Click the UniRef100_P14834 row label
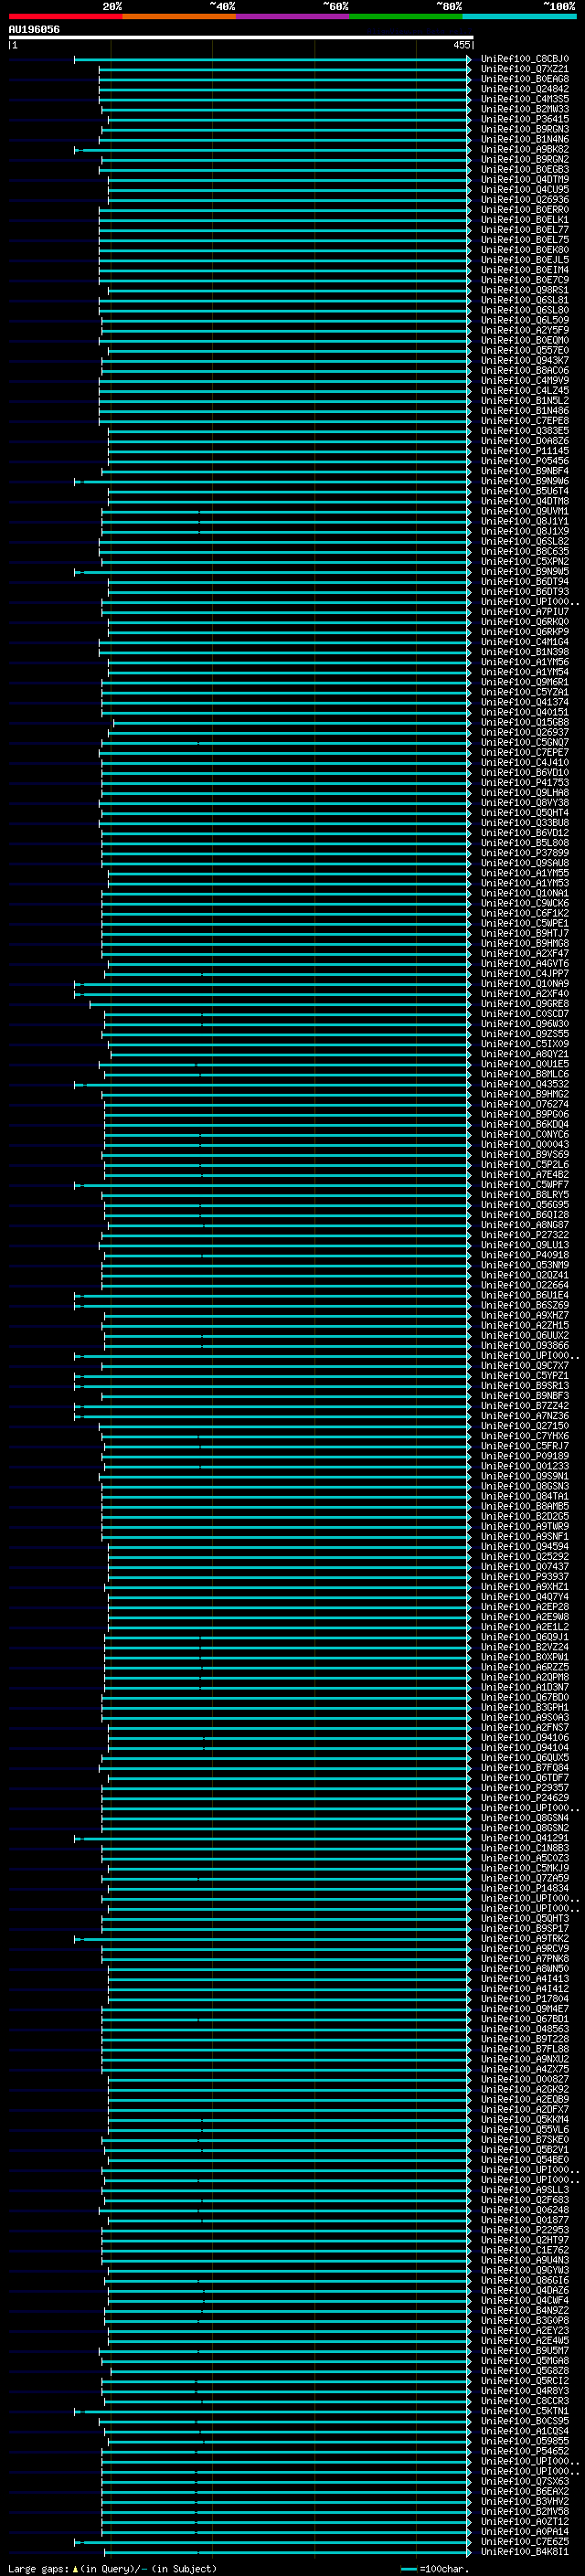This screenshot has height=2576, width=585. click(525, 1889)
